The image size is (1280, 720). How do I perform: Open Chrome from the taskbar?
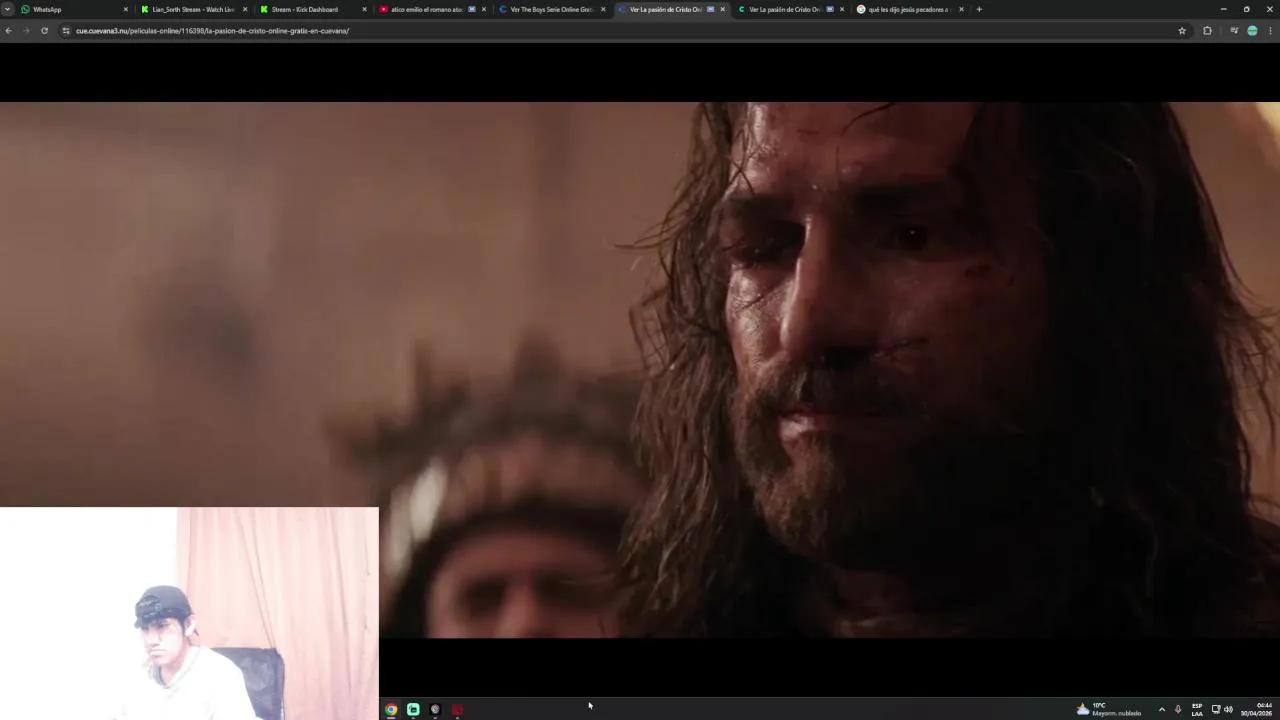391,709
